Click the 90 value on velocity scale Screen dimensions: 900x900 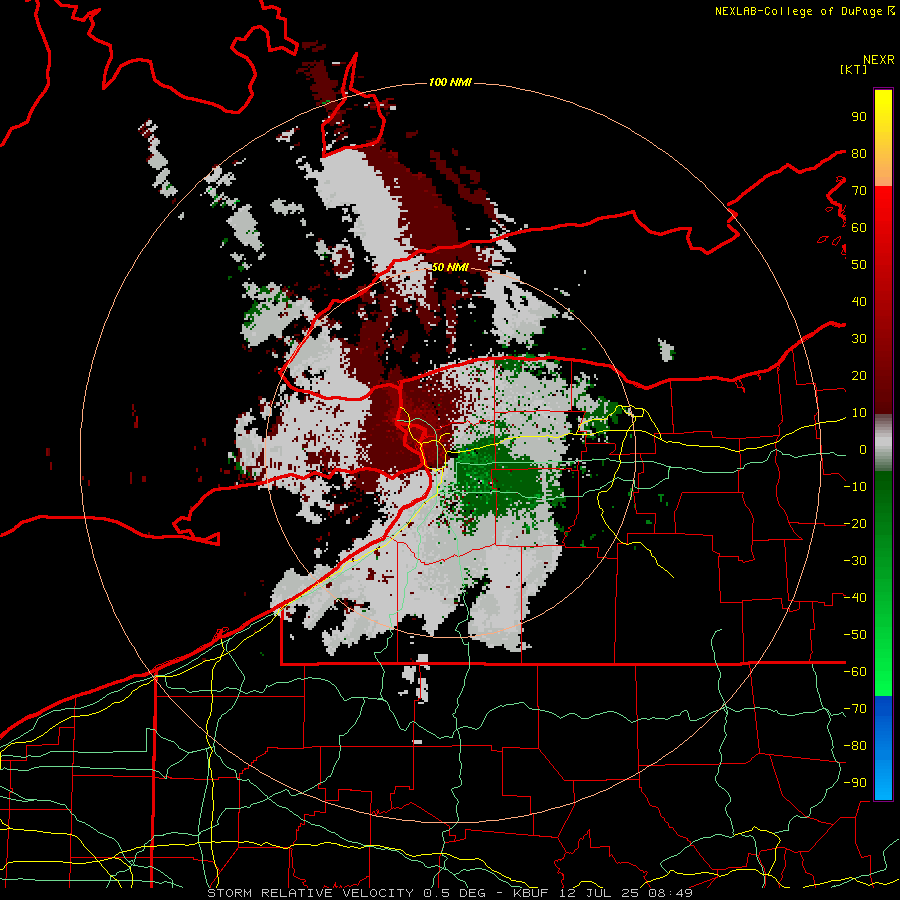click(x=859, y=117)
